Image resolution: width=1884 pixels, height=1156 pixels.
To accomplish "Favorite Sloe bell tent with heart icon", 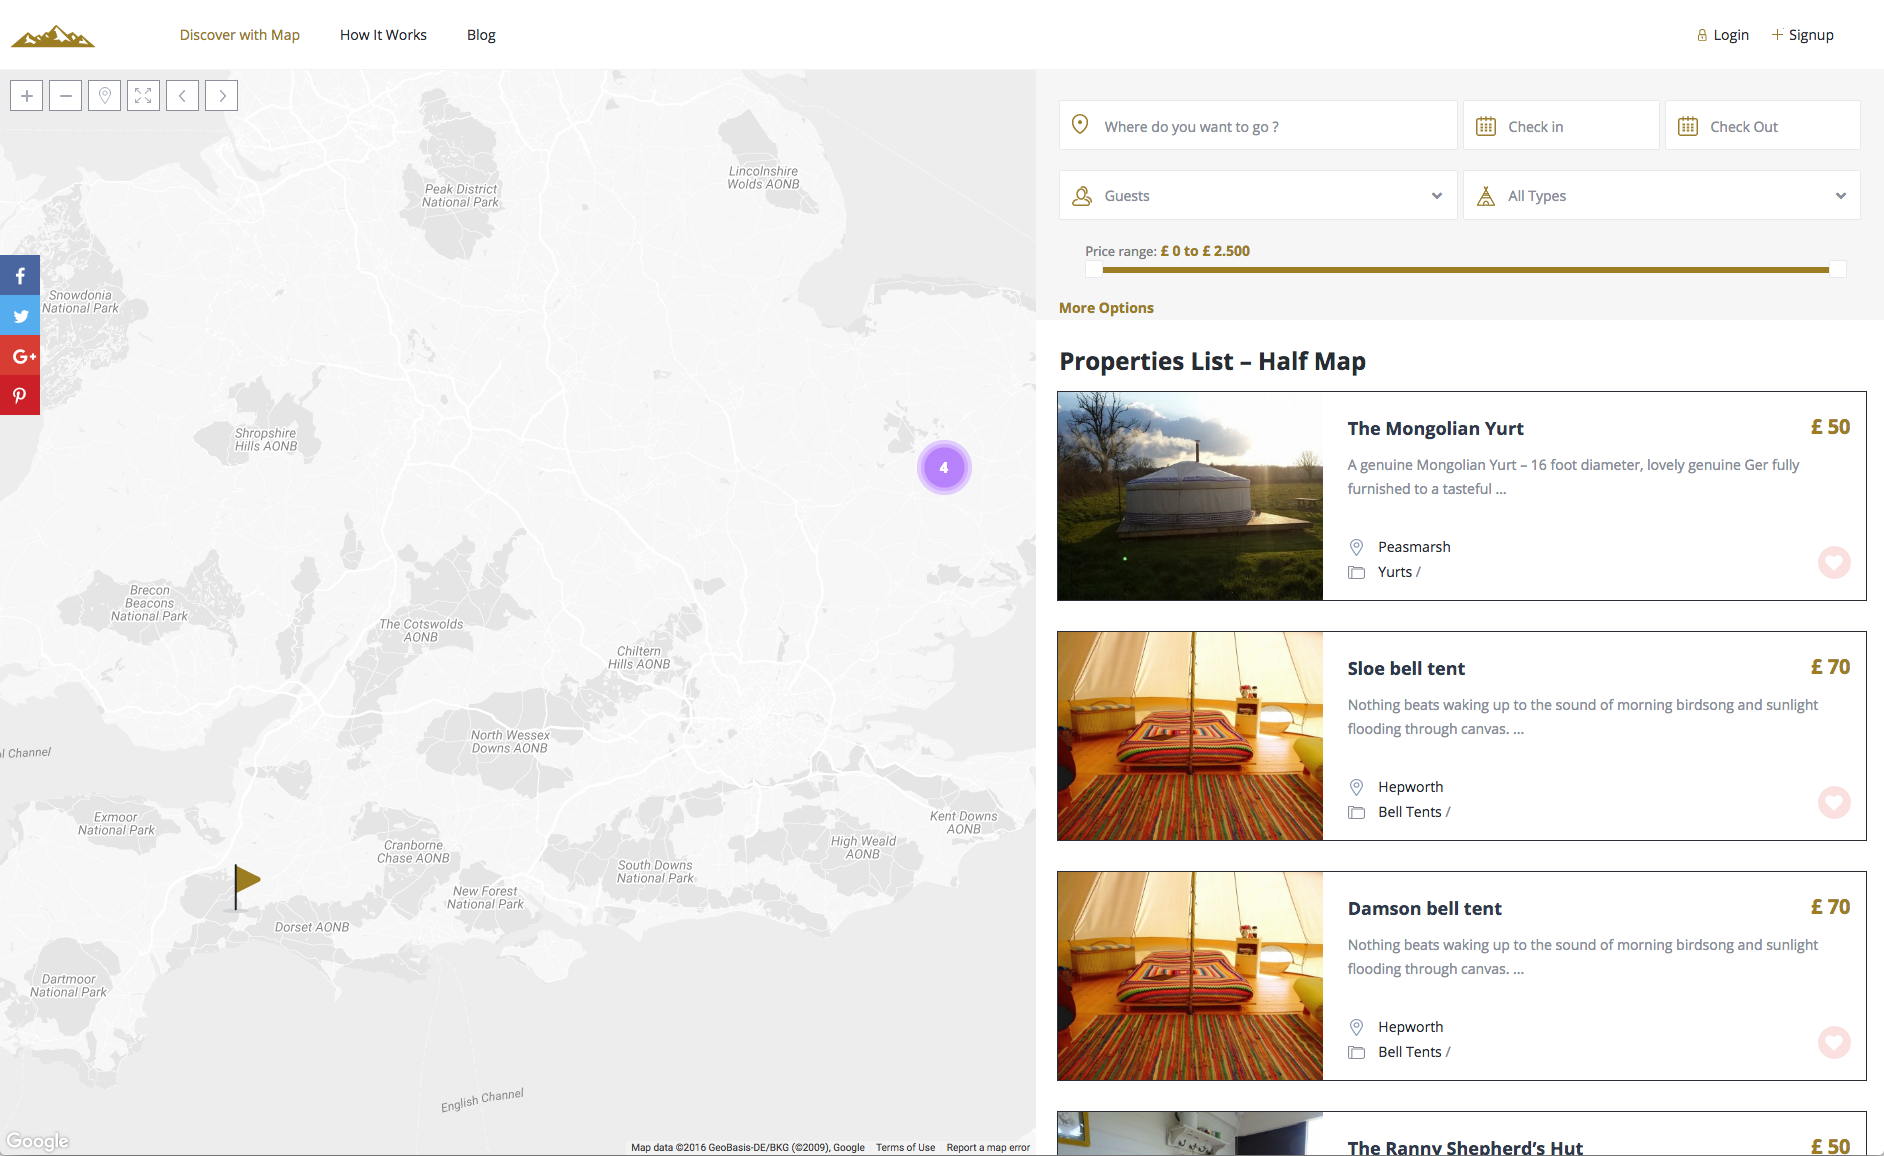I will tap(1834, 802).
